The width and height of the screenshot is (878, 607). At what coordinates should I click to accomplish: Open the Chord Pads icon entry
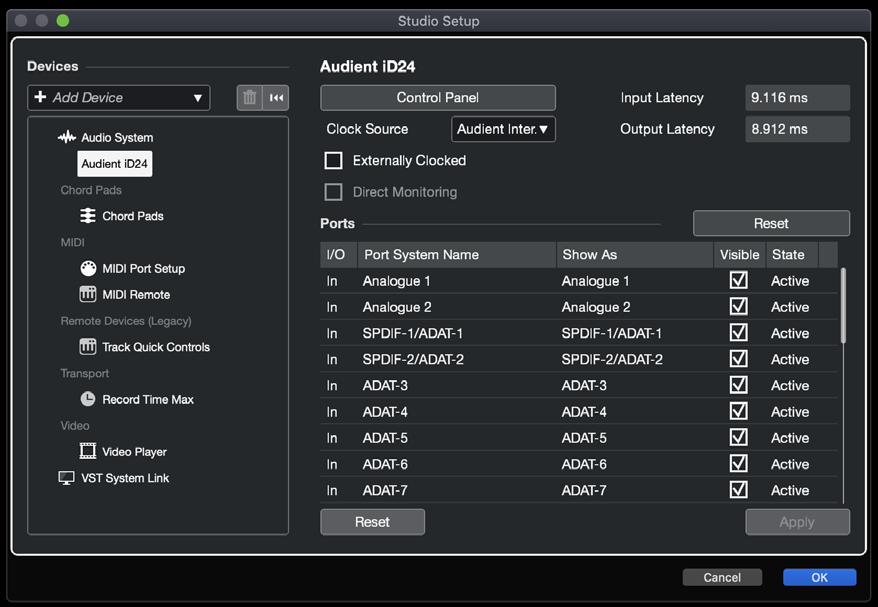88,216
